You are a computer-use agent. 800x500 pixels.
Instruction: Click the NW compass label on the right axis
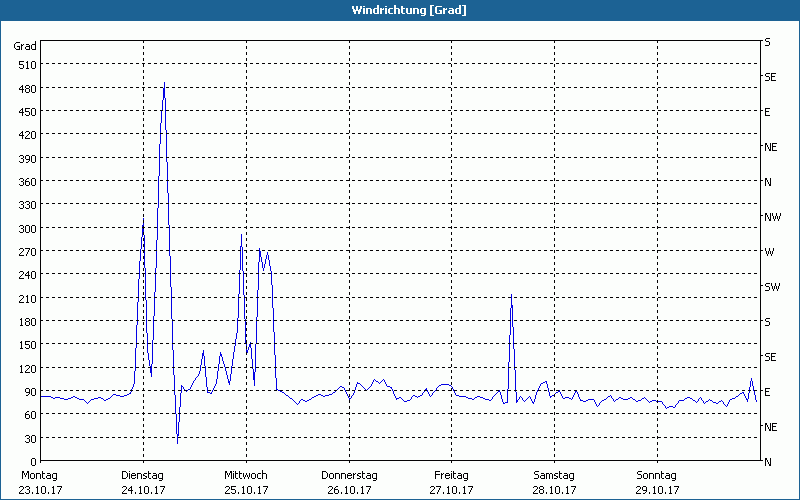[772, 217]
